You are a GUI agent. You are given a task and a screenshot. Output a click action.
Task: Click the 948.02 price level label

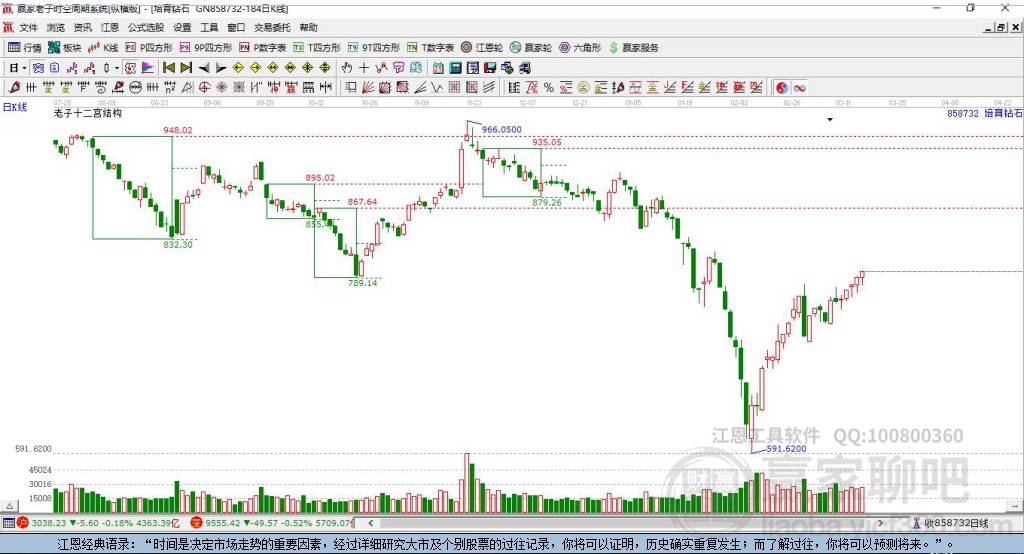(x=178, y=130)
